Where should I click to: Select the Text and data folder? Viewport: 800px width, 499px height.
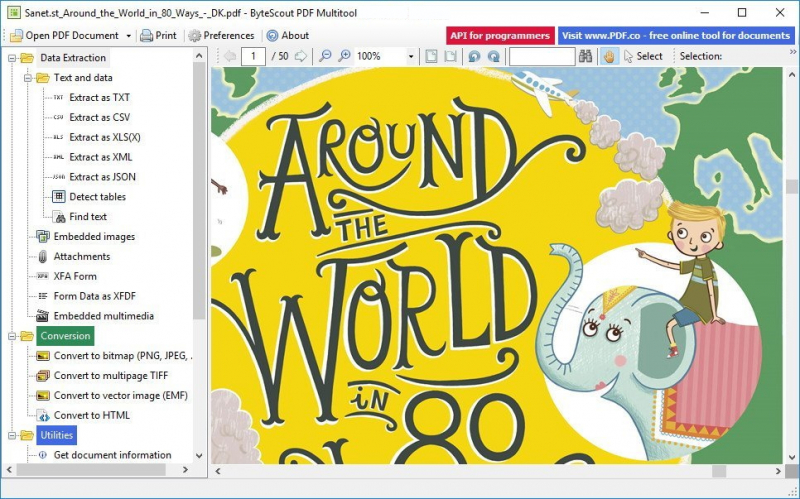pos(83,78)
